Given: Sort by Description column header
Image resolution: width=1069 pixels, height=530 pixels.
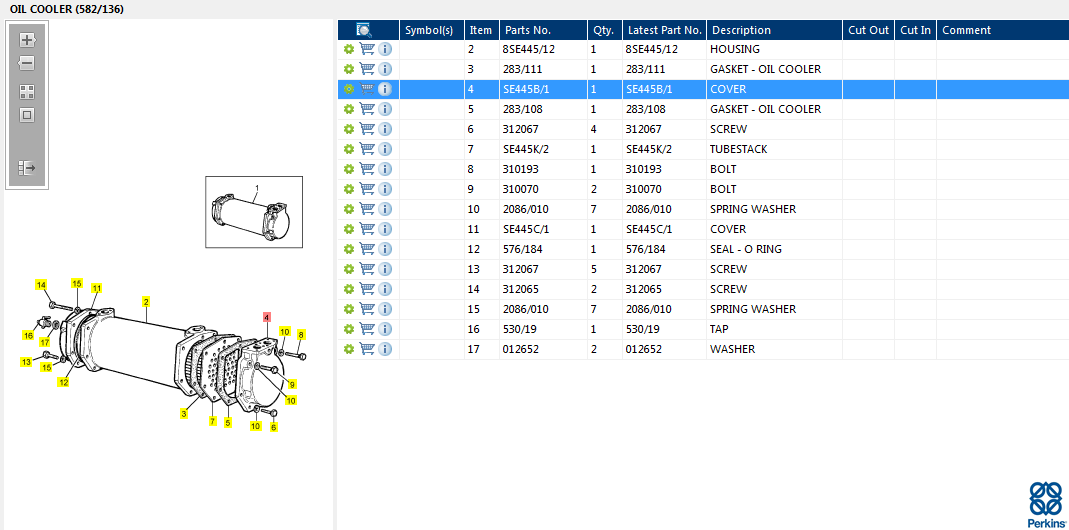Looking at the screenshot, I should pyautogui.click(x=774, y=30).
